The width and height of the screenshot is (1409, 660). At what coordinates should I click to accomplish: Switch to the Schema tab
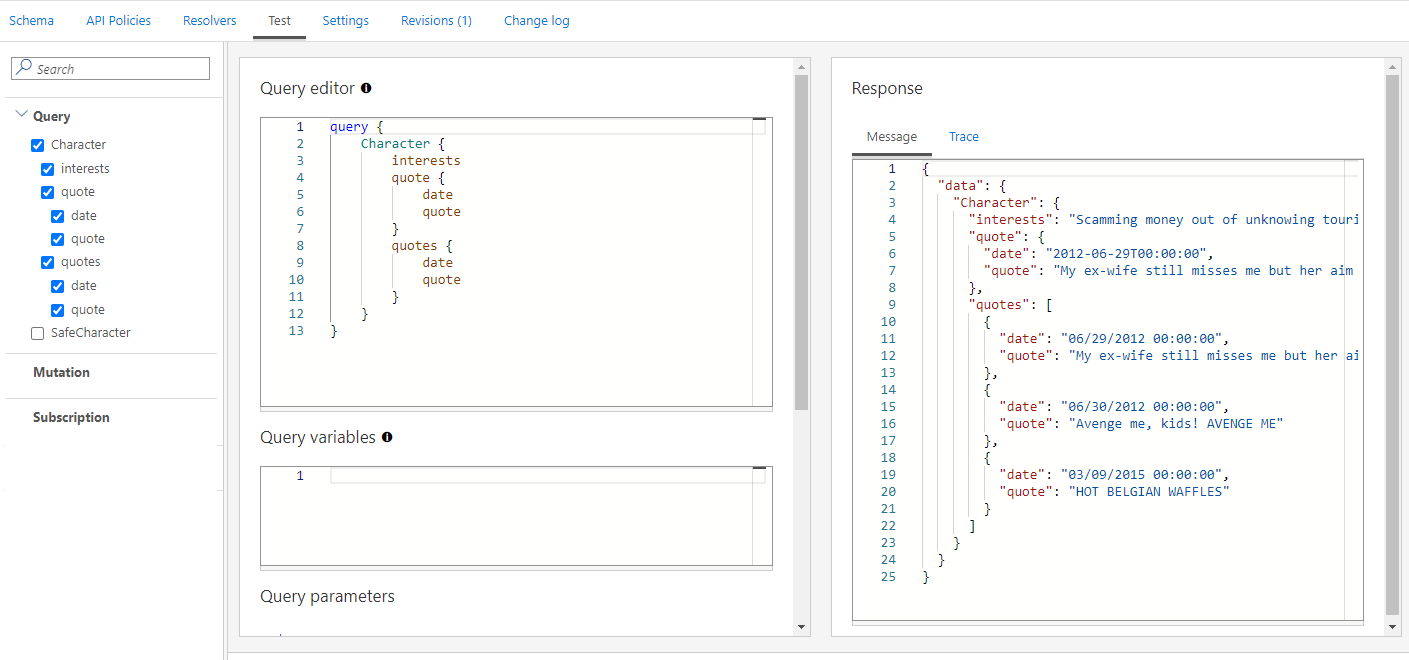tap(31, 20)
